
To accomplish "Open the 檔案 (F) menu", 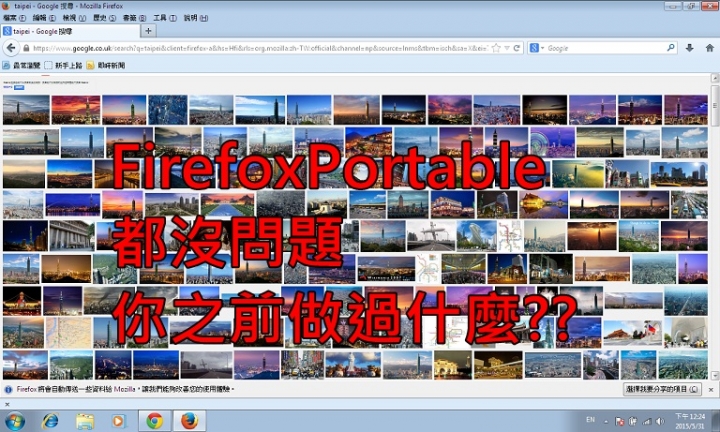I will pos(14,18).
